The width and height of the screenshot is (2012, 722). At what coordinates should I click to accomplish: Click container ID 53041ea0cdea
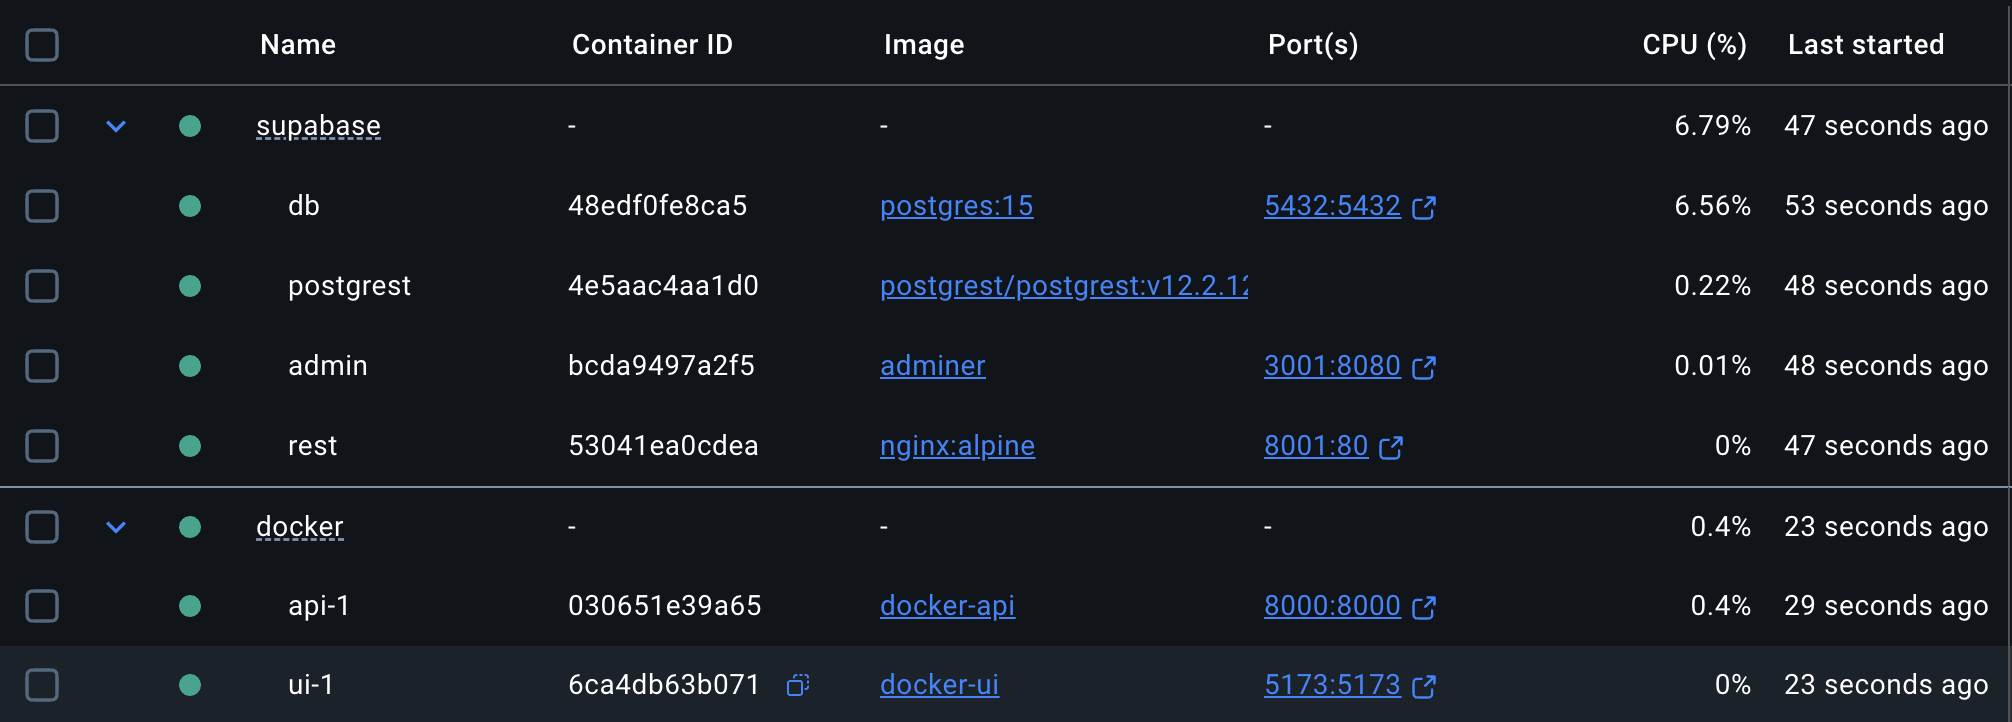pos(663,446)
